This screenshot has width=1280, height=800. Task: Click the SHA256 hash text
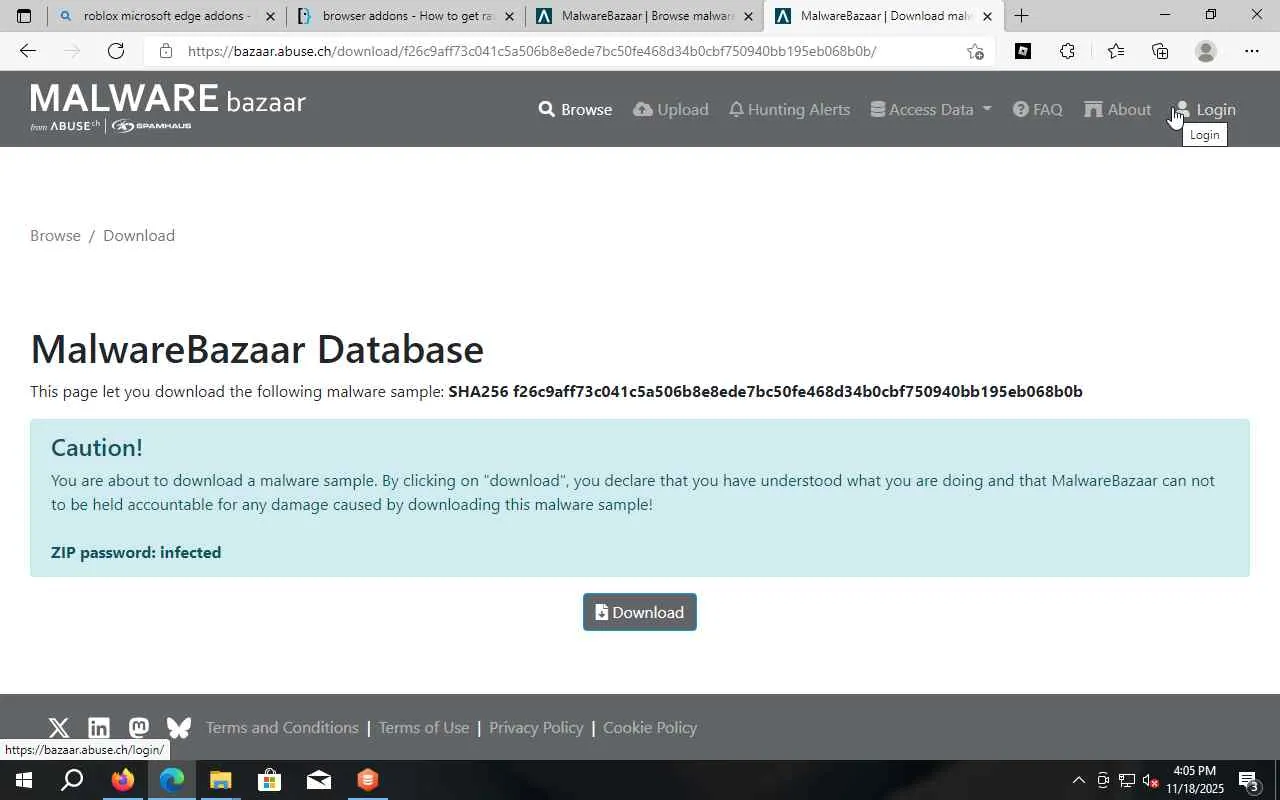pos(765,391)
